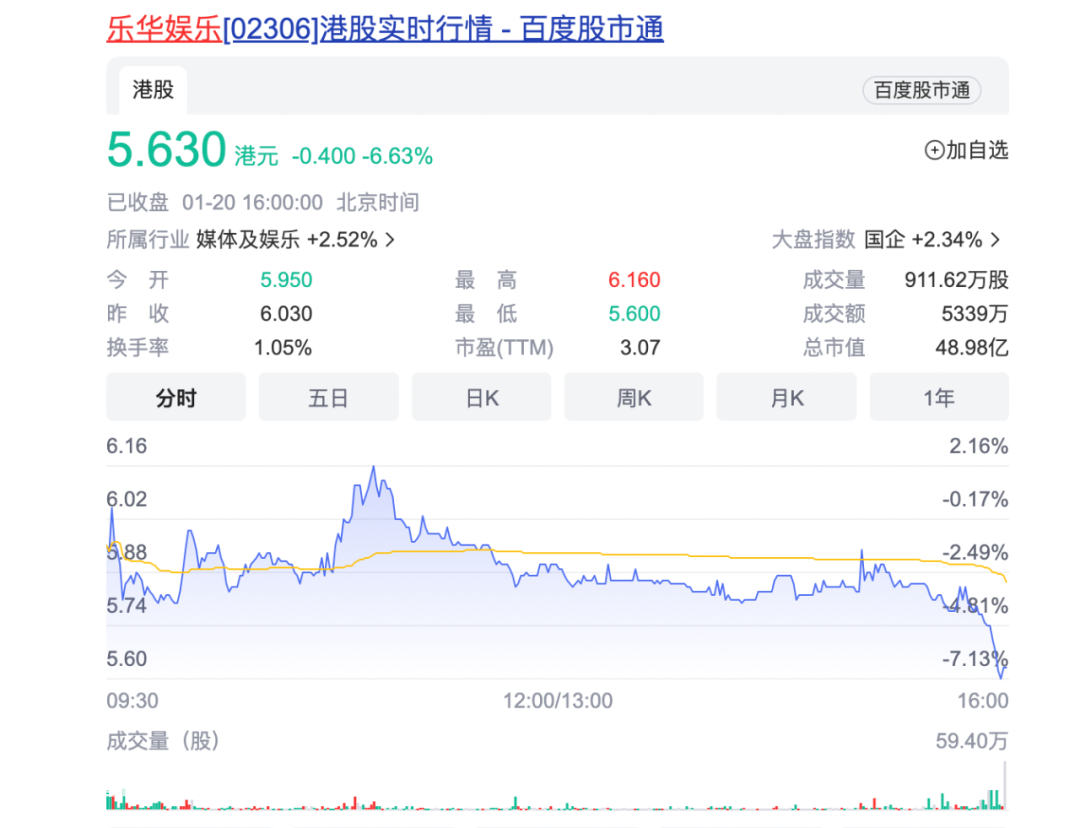Screen dimensions: 1080x828
Task: Click the closing time 01-20 16:00:00
Action: click(x=252, y=203)
